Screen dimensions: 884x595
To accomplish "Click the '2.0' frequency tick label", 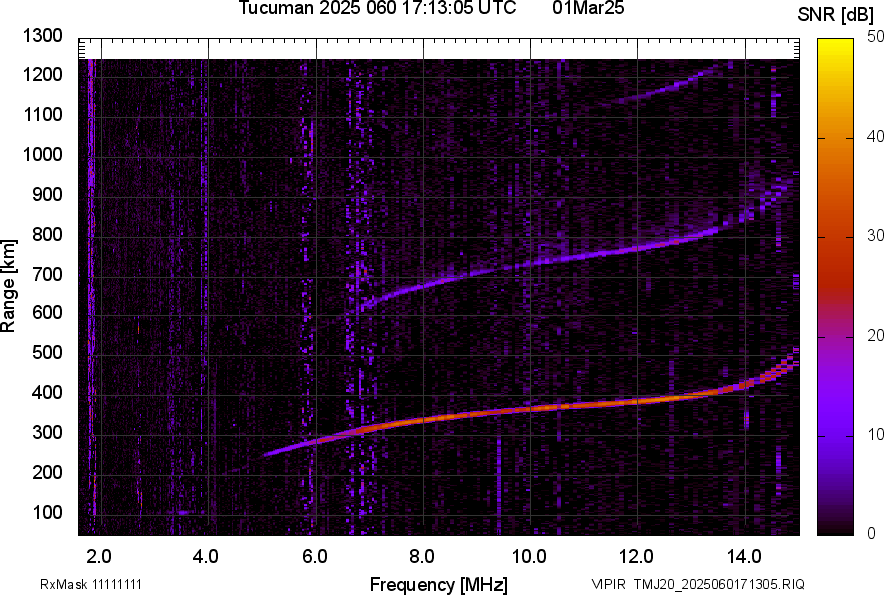I will pyautogui.click(x=99, y=556).
